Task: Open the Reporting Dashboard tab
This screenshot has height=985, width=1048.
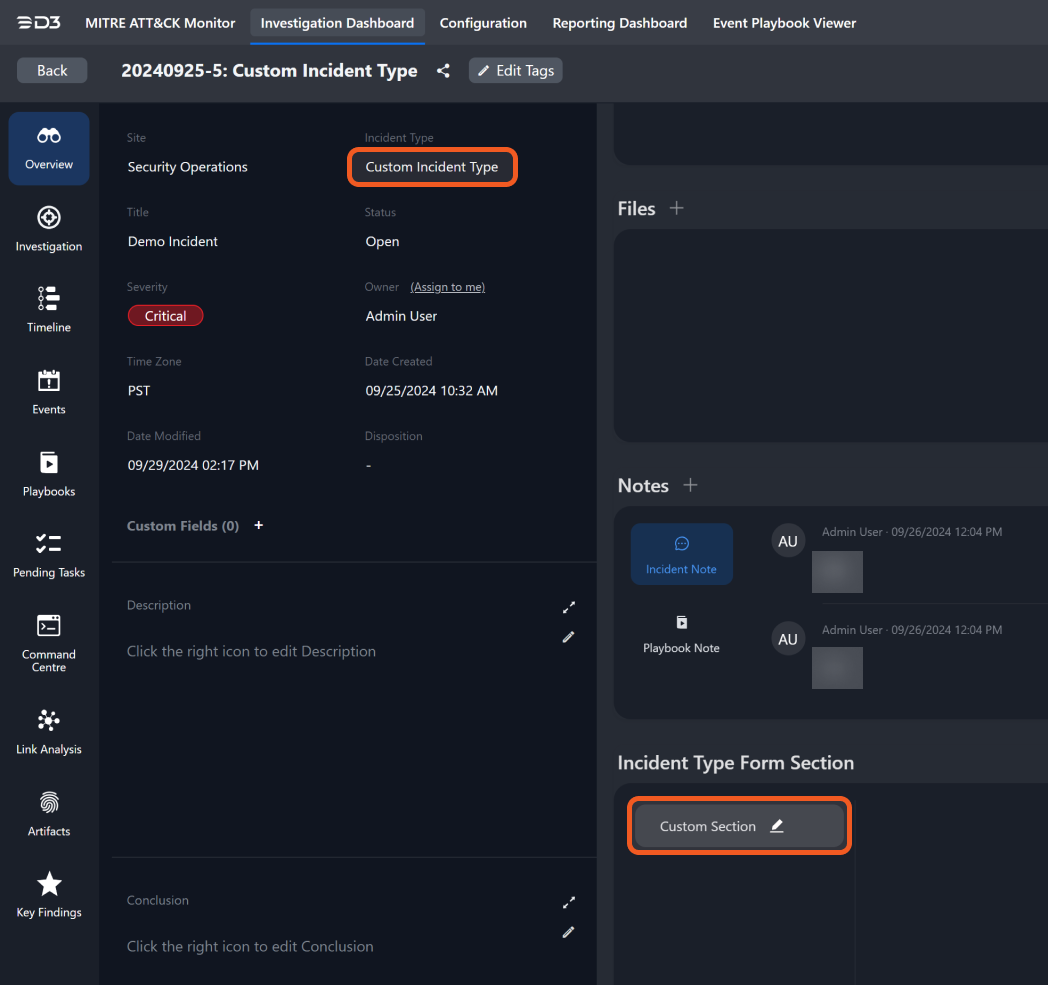Action: pyautogui.click(x=620, y=23)
